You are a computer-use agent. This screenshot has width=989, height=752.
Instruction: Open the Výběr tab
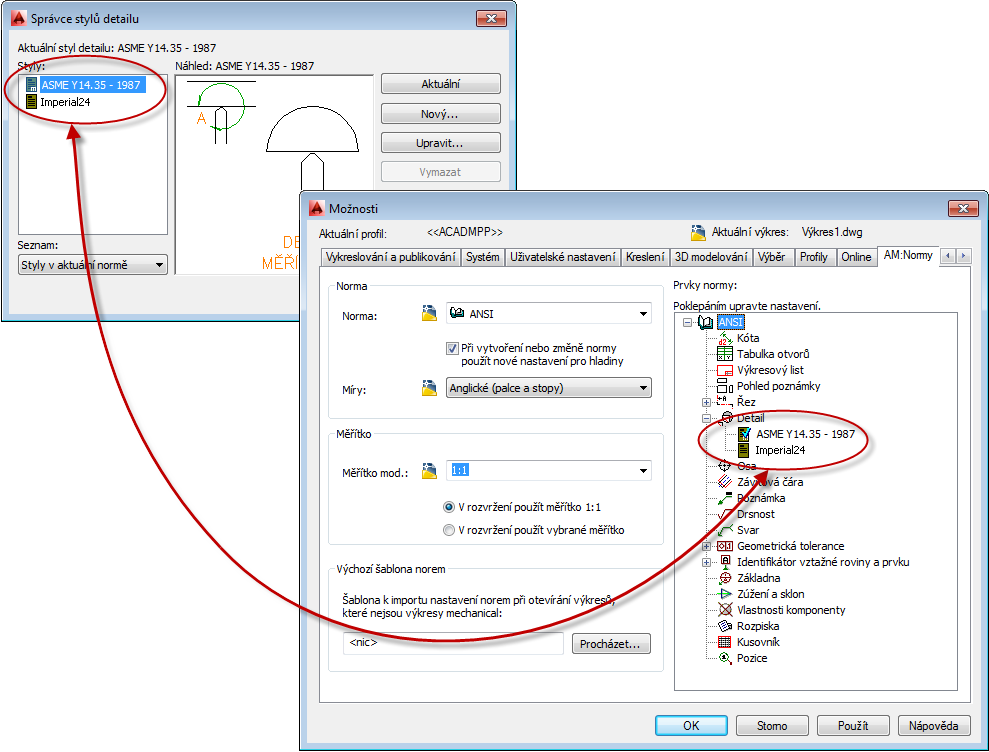(771, 257)
